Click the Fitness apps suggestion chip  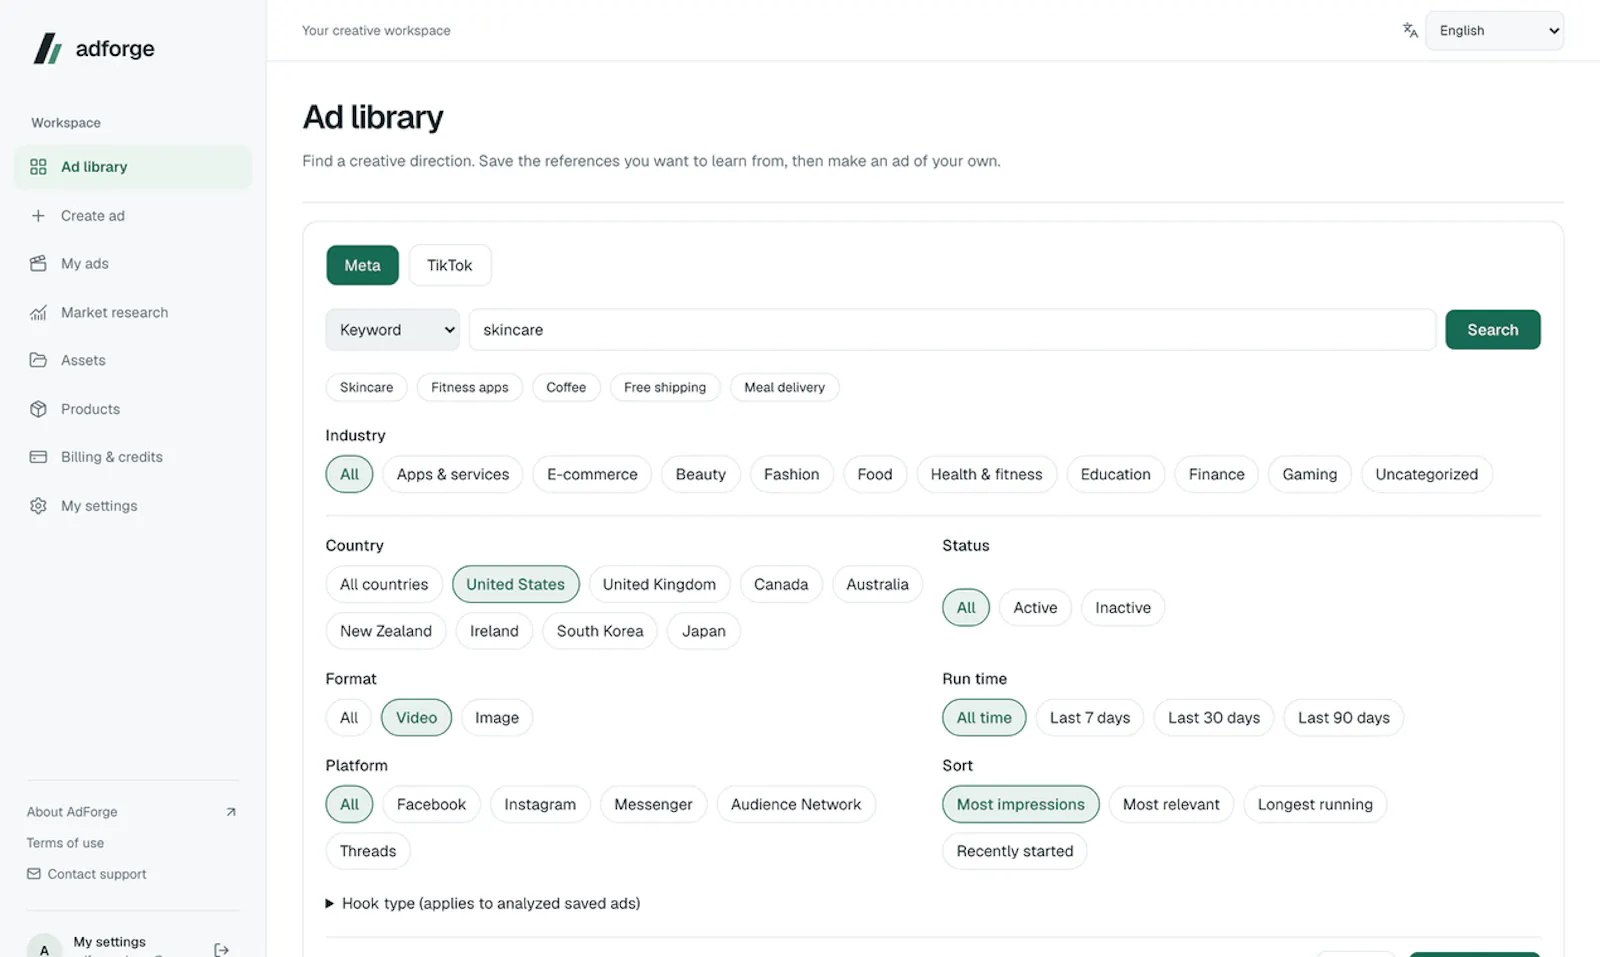[469, 387]
